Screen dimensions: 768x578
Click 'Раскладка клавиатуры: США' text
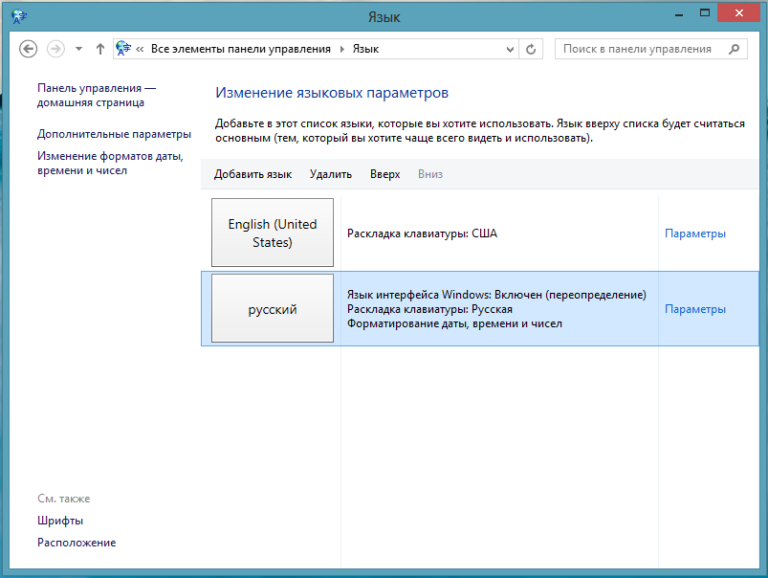point(422,234)
